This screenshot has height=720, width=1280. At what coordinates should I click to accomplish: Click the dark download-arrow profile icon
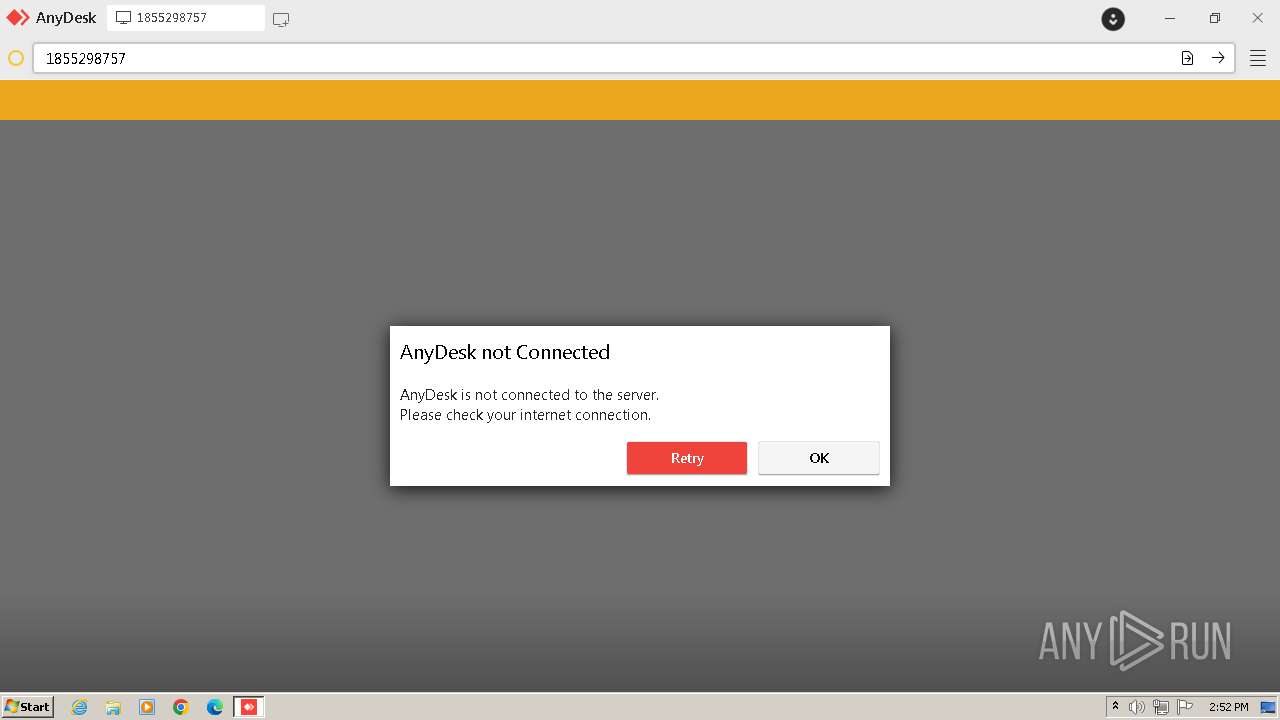tap(1113, 19)
